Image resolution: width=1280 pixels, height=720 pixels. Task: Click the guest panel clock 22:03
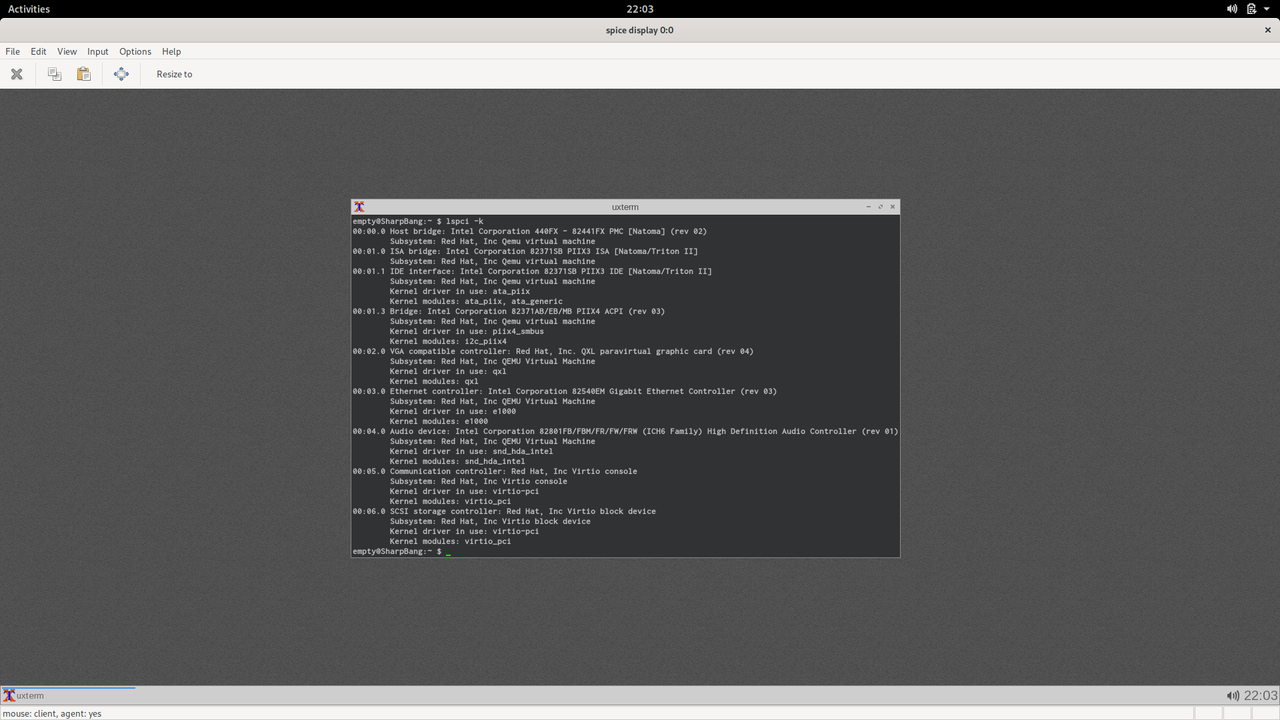(x=1260, y=695)
